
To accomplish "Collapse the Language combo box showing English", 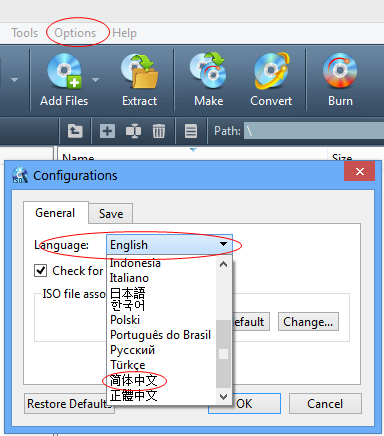I will 169,245.
